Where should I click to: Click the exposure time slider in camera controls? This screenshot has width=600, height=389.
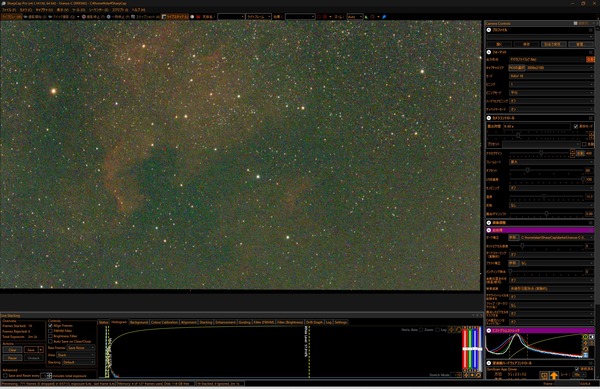point(538,135)
